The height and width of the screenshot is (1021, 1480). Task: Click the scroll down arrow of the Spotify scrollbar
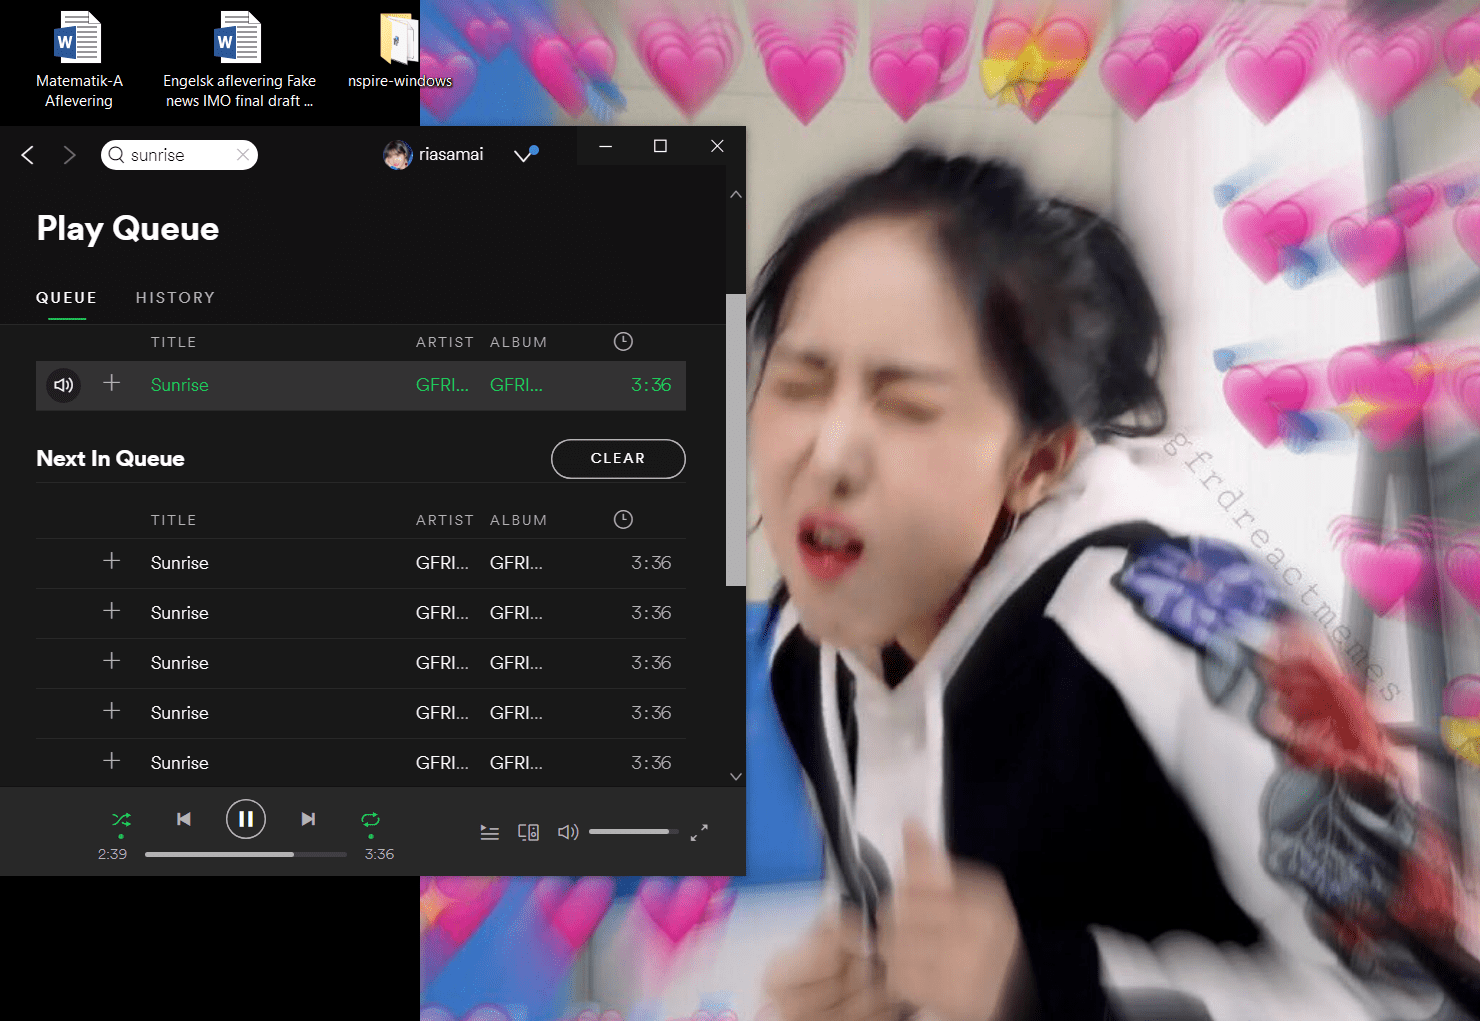tap(736, 776)
